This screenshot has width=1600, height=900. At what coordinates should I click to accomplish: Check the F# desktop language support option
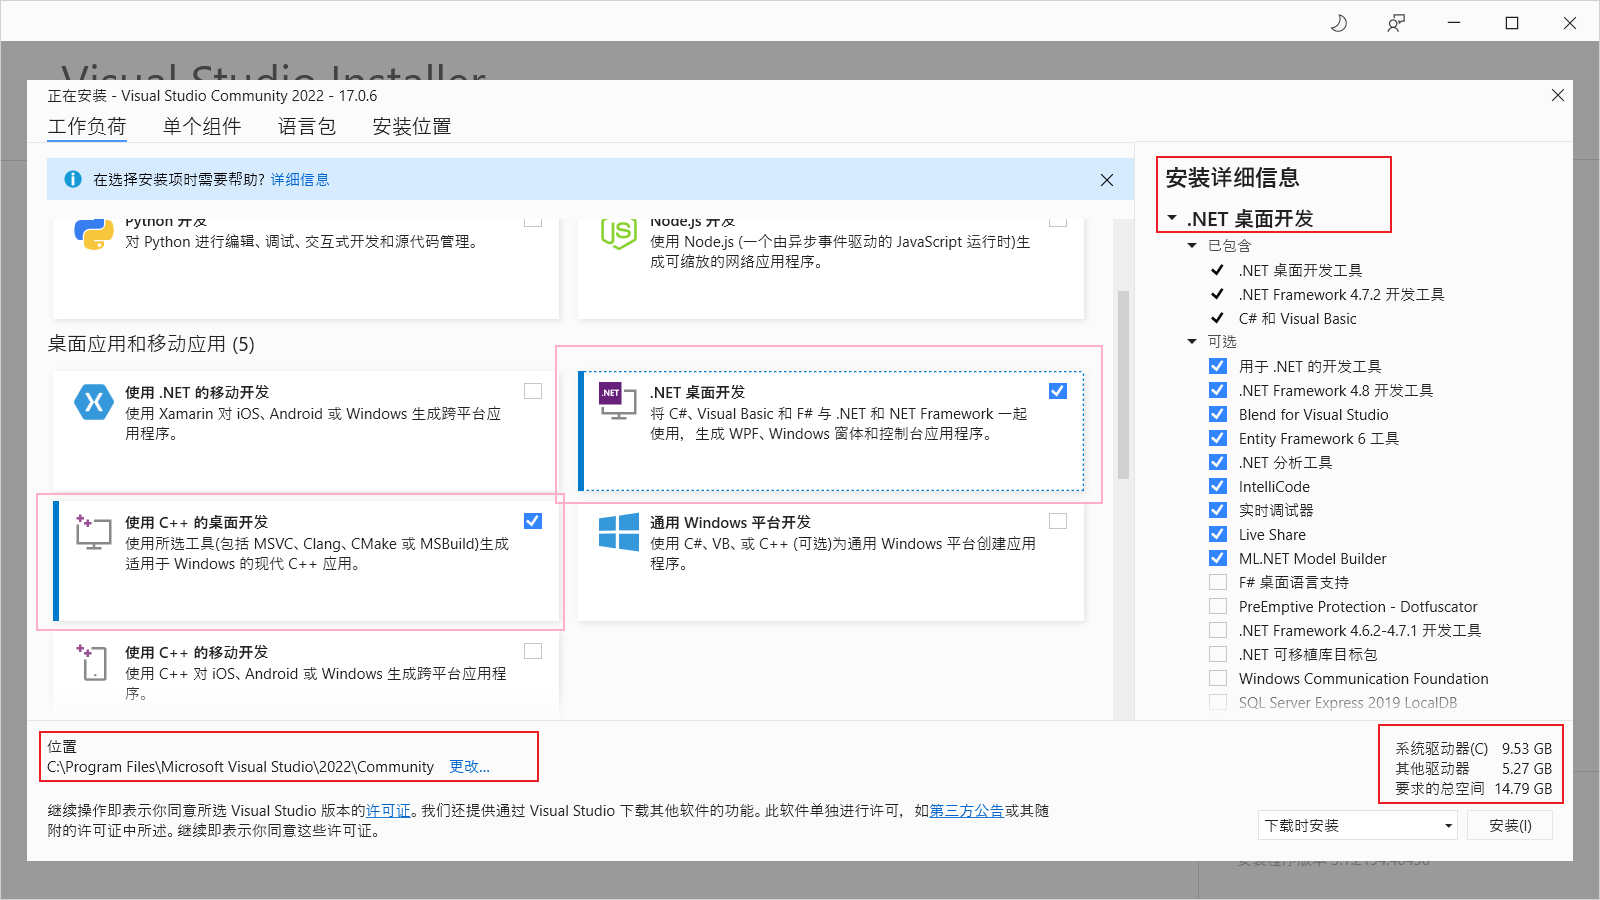(1218, 582)
